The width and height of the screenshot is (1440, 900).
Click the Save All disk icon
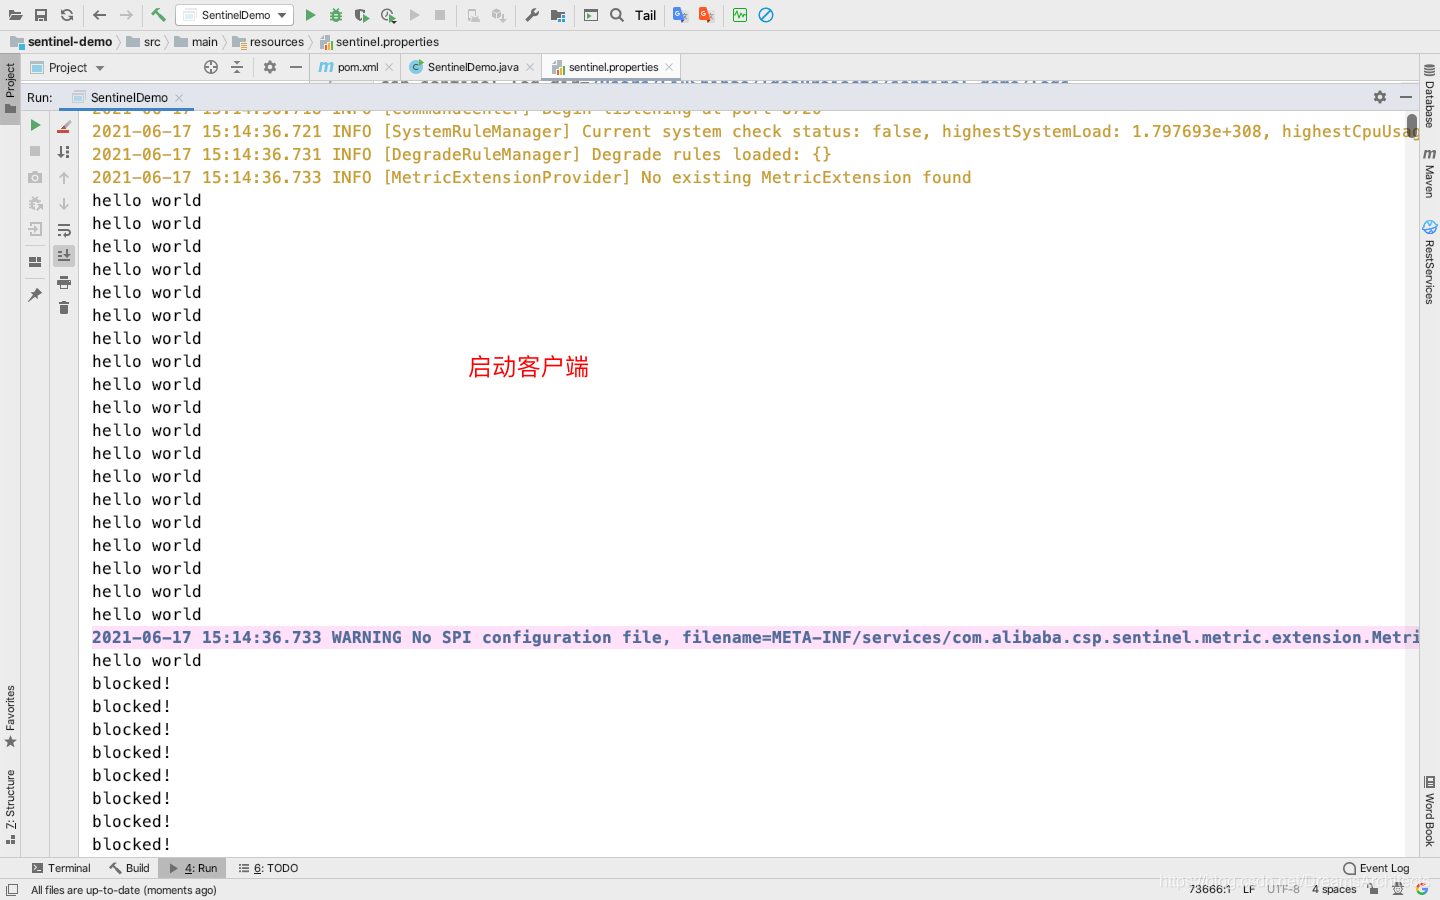(x=41, y=15)
